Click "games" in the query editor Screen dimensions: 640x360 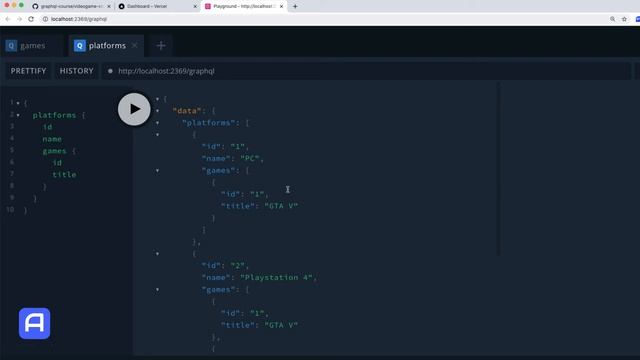pos(54,151)
